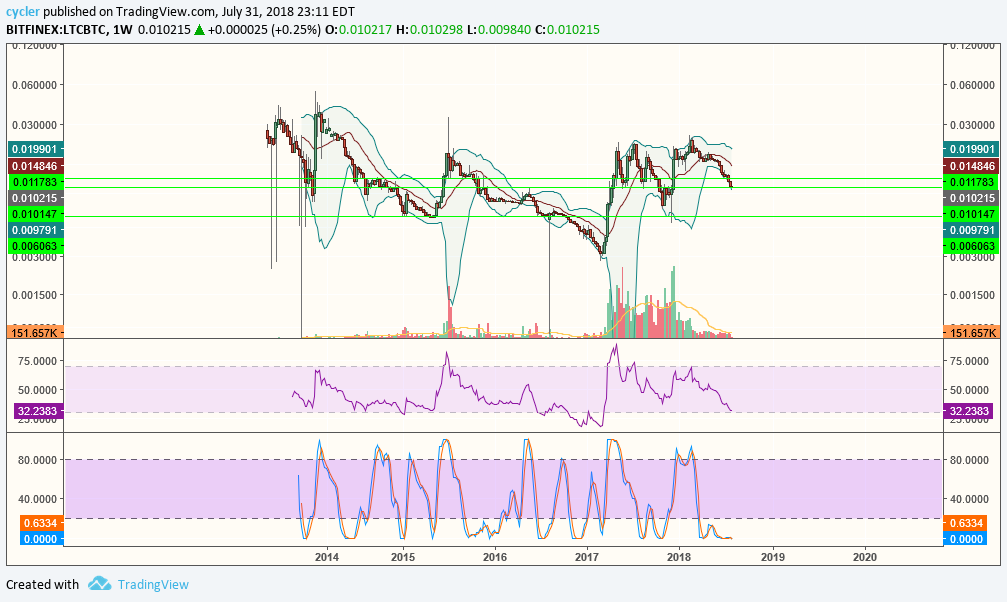Click the purple 32.2383 RSI label on right axis
Viewport: 1007px width, 602px height.
coord(968,411)
